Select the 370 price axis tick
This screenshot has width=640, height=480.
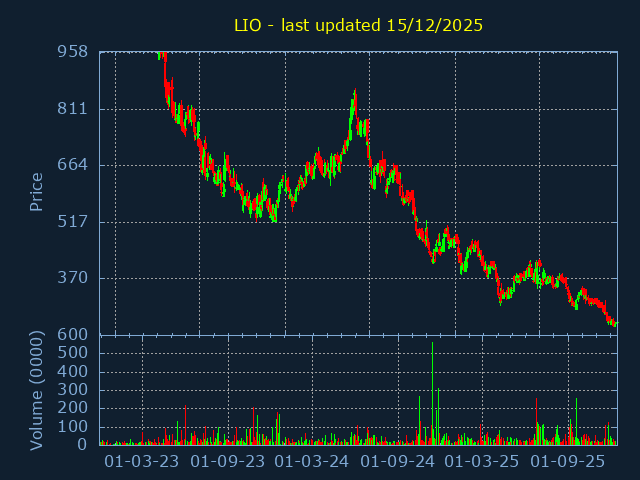click(72, 278)
